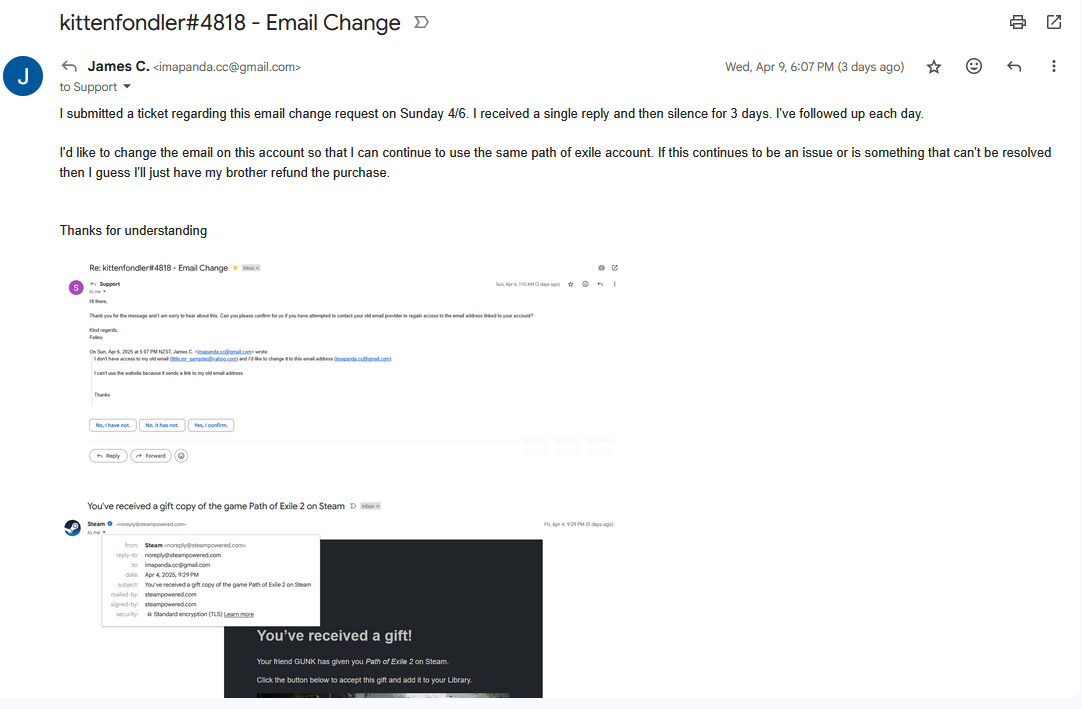Add emoji reaction to message
The width and height of the screenshot is (1082, 709).
point(974,66)
